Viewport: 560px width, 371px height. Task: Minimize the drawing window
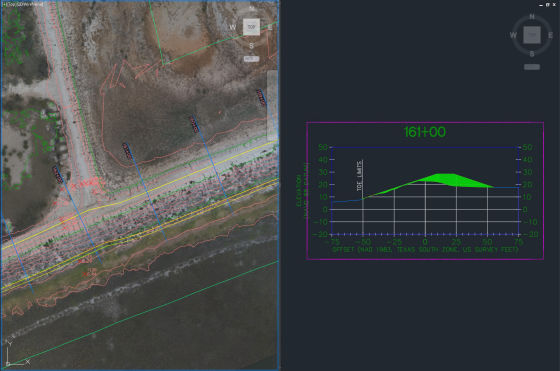[x=541, y=5]
